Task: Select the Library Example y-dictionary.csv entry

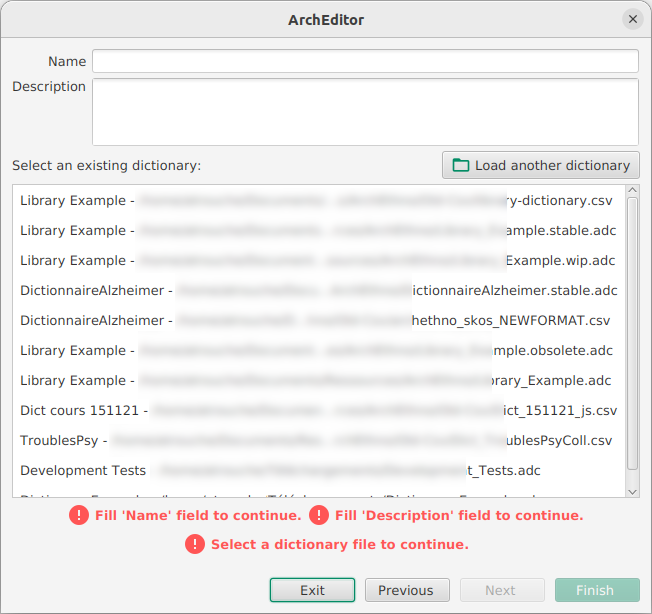Action: tap(319, 200)
